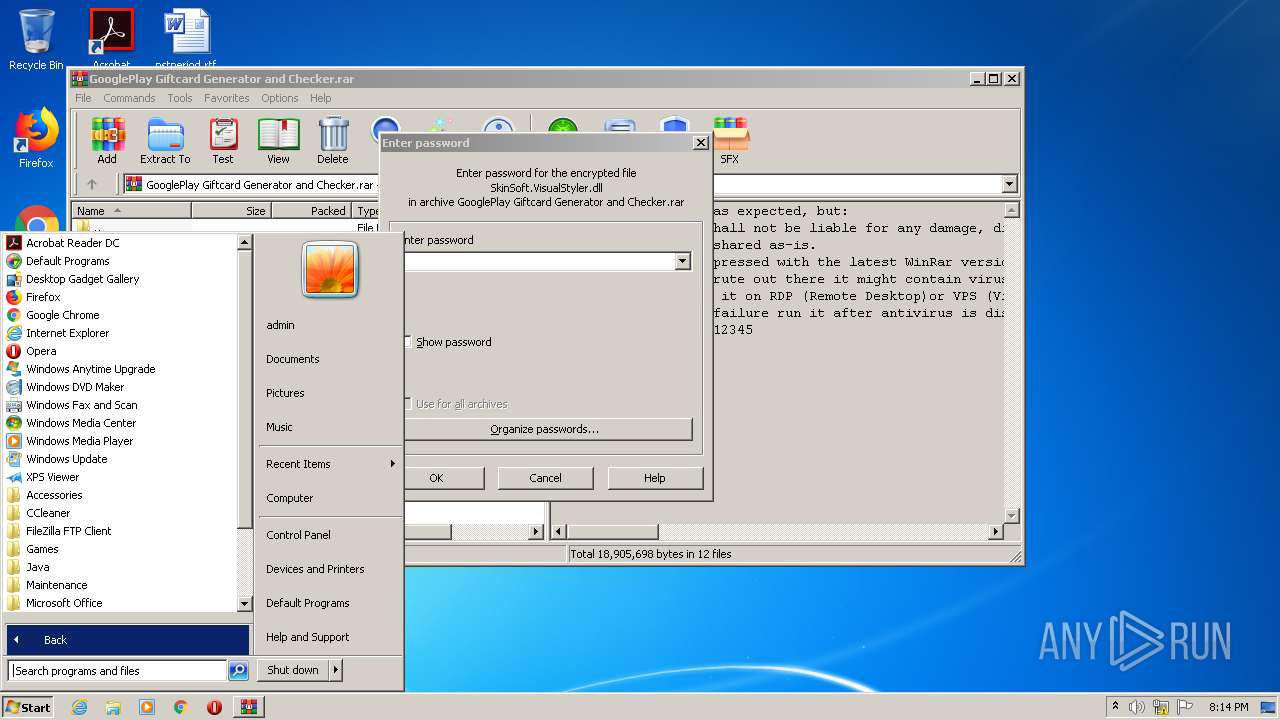Expand the Enter password dropdown arrow
This screenshot has width=1280, height=720.
682,262
